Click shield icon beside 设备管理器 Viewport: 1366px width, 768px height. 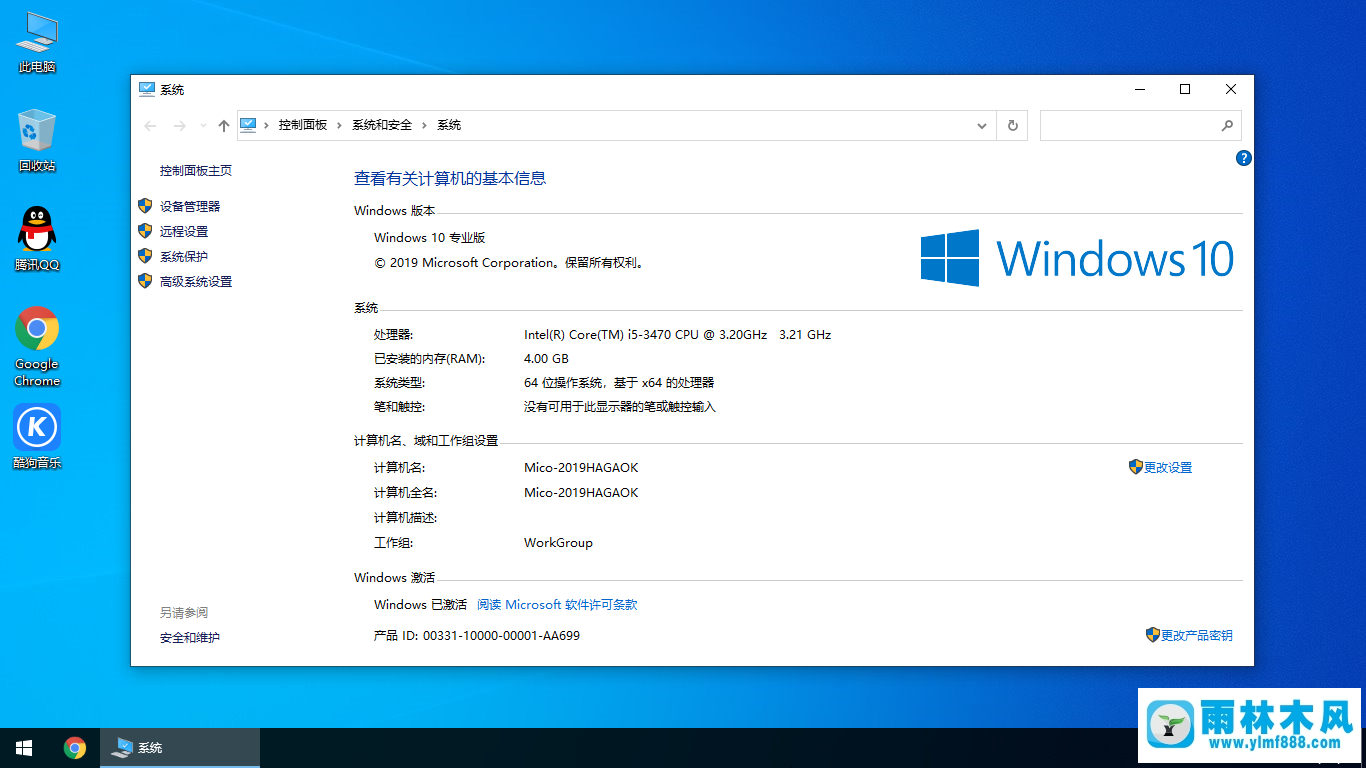(x=145, y=206)
